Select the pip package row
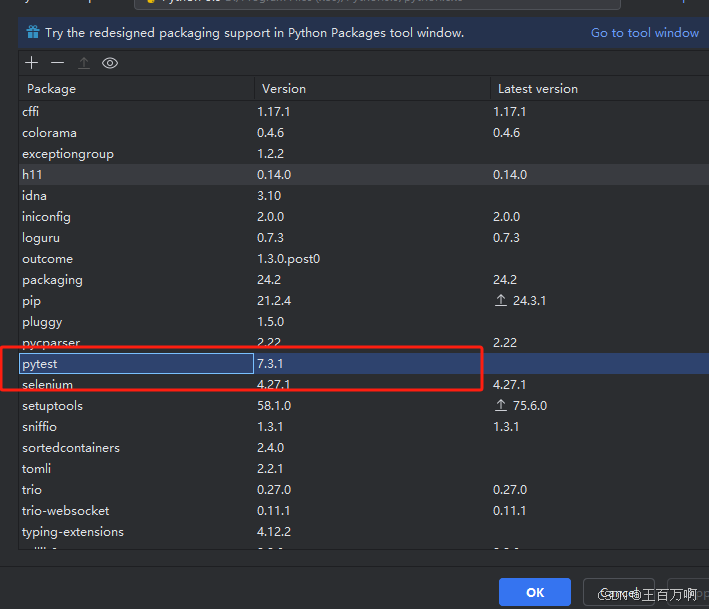 click(364, 301)
